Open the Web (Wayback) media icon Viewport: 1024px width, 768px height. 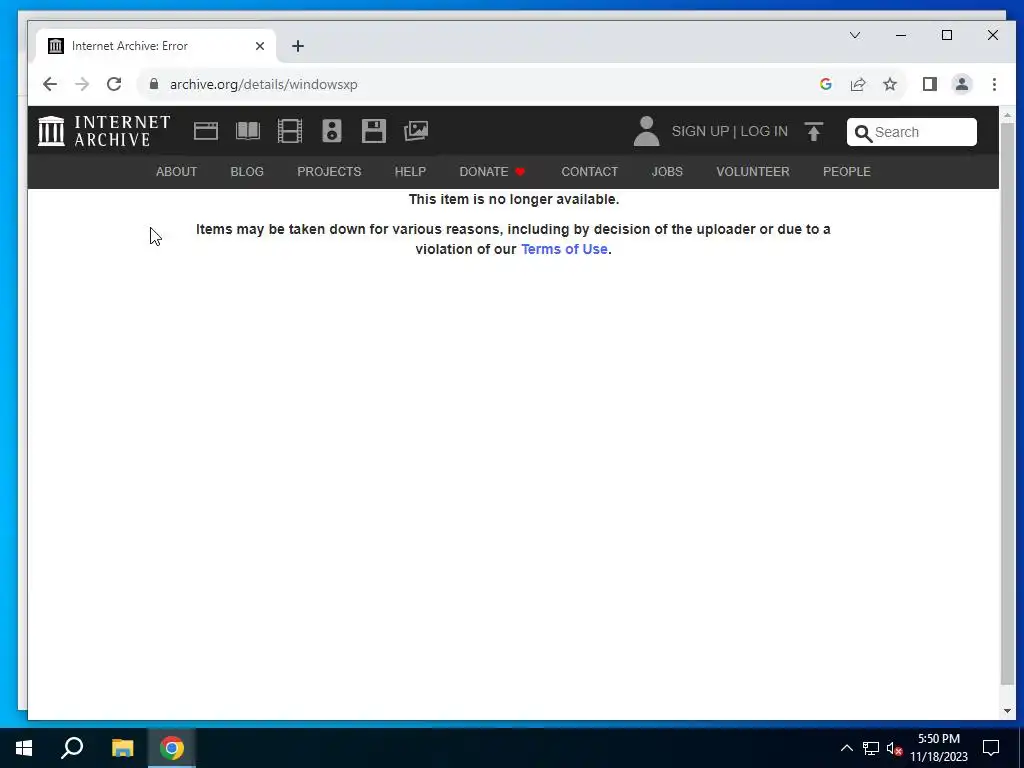tap(206, 131)
